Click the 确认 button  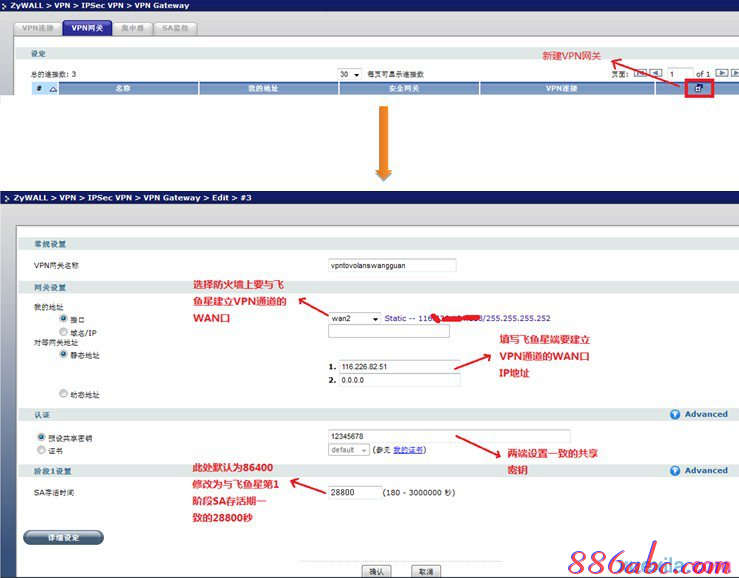(x=376, y=571)
